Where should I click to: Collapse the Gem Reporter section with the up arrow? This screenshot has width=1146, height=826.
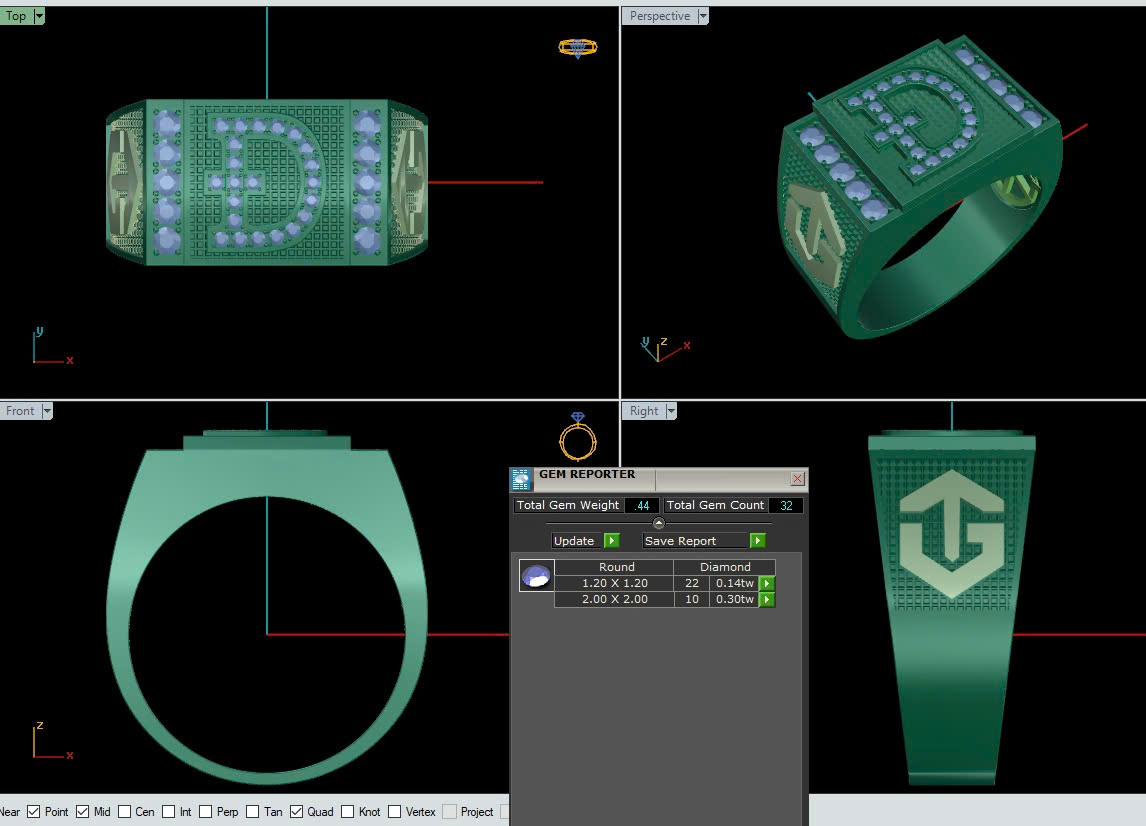[658, 523]
